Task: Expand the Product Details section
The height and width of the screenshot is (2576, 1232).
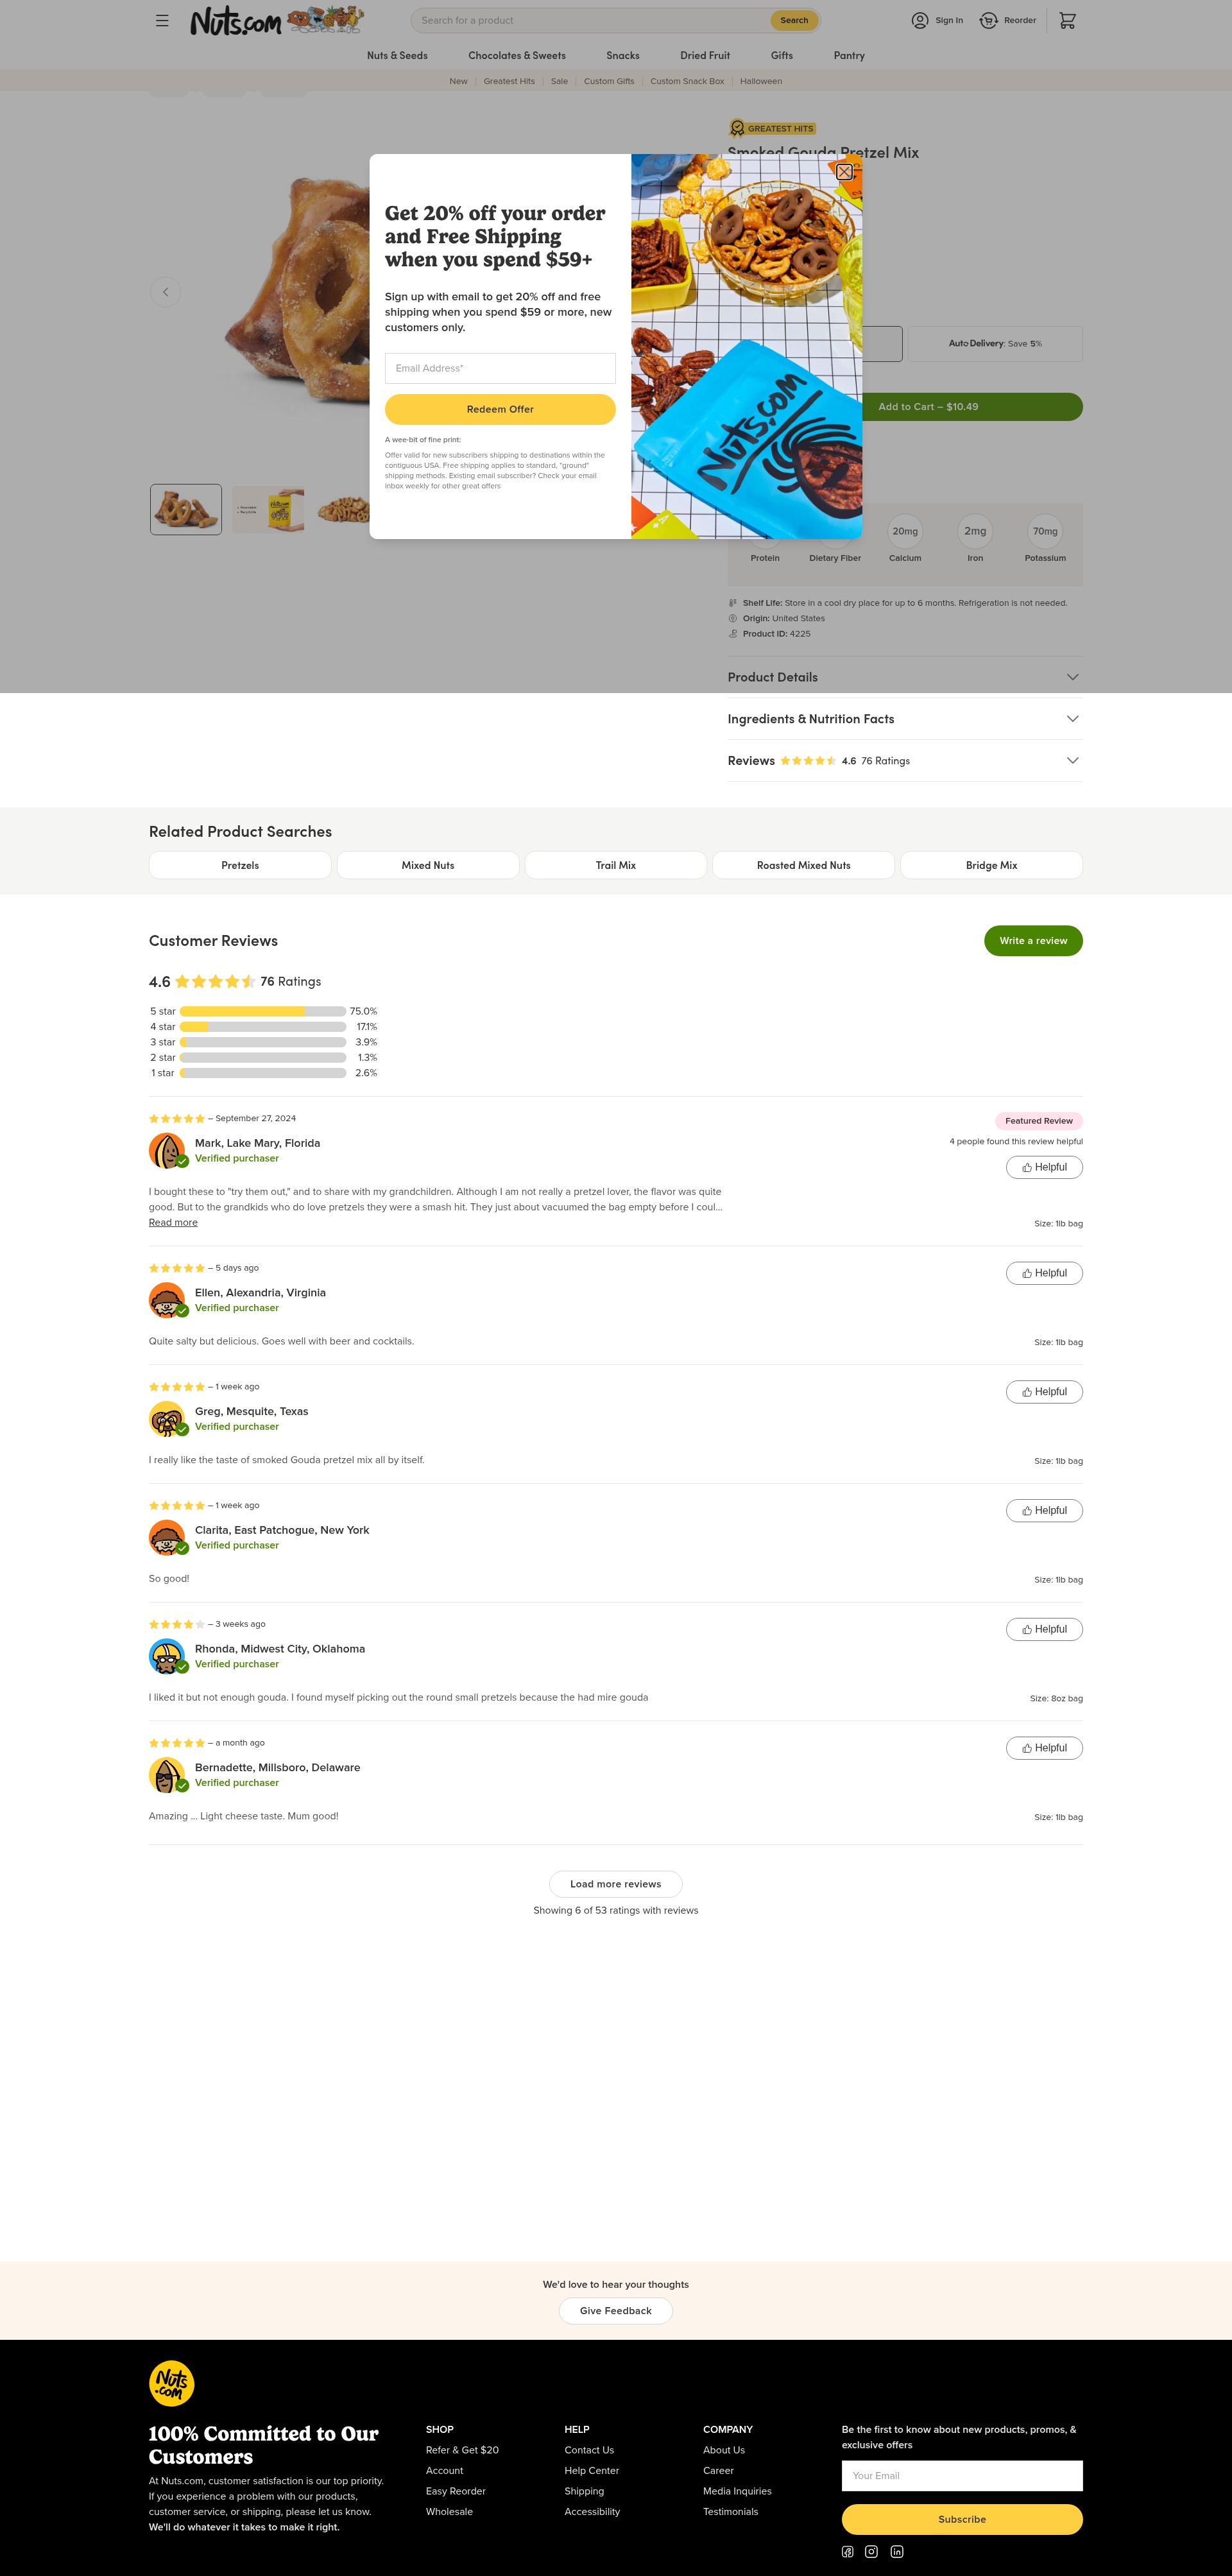Action: (905, 677)
